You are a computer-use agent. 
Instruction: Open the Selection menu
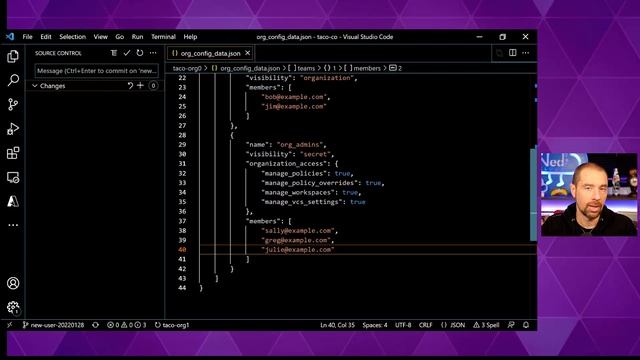pyautogui.click(x=73, y=37)
